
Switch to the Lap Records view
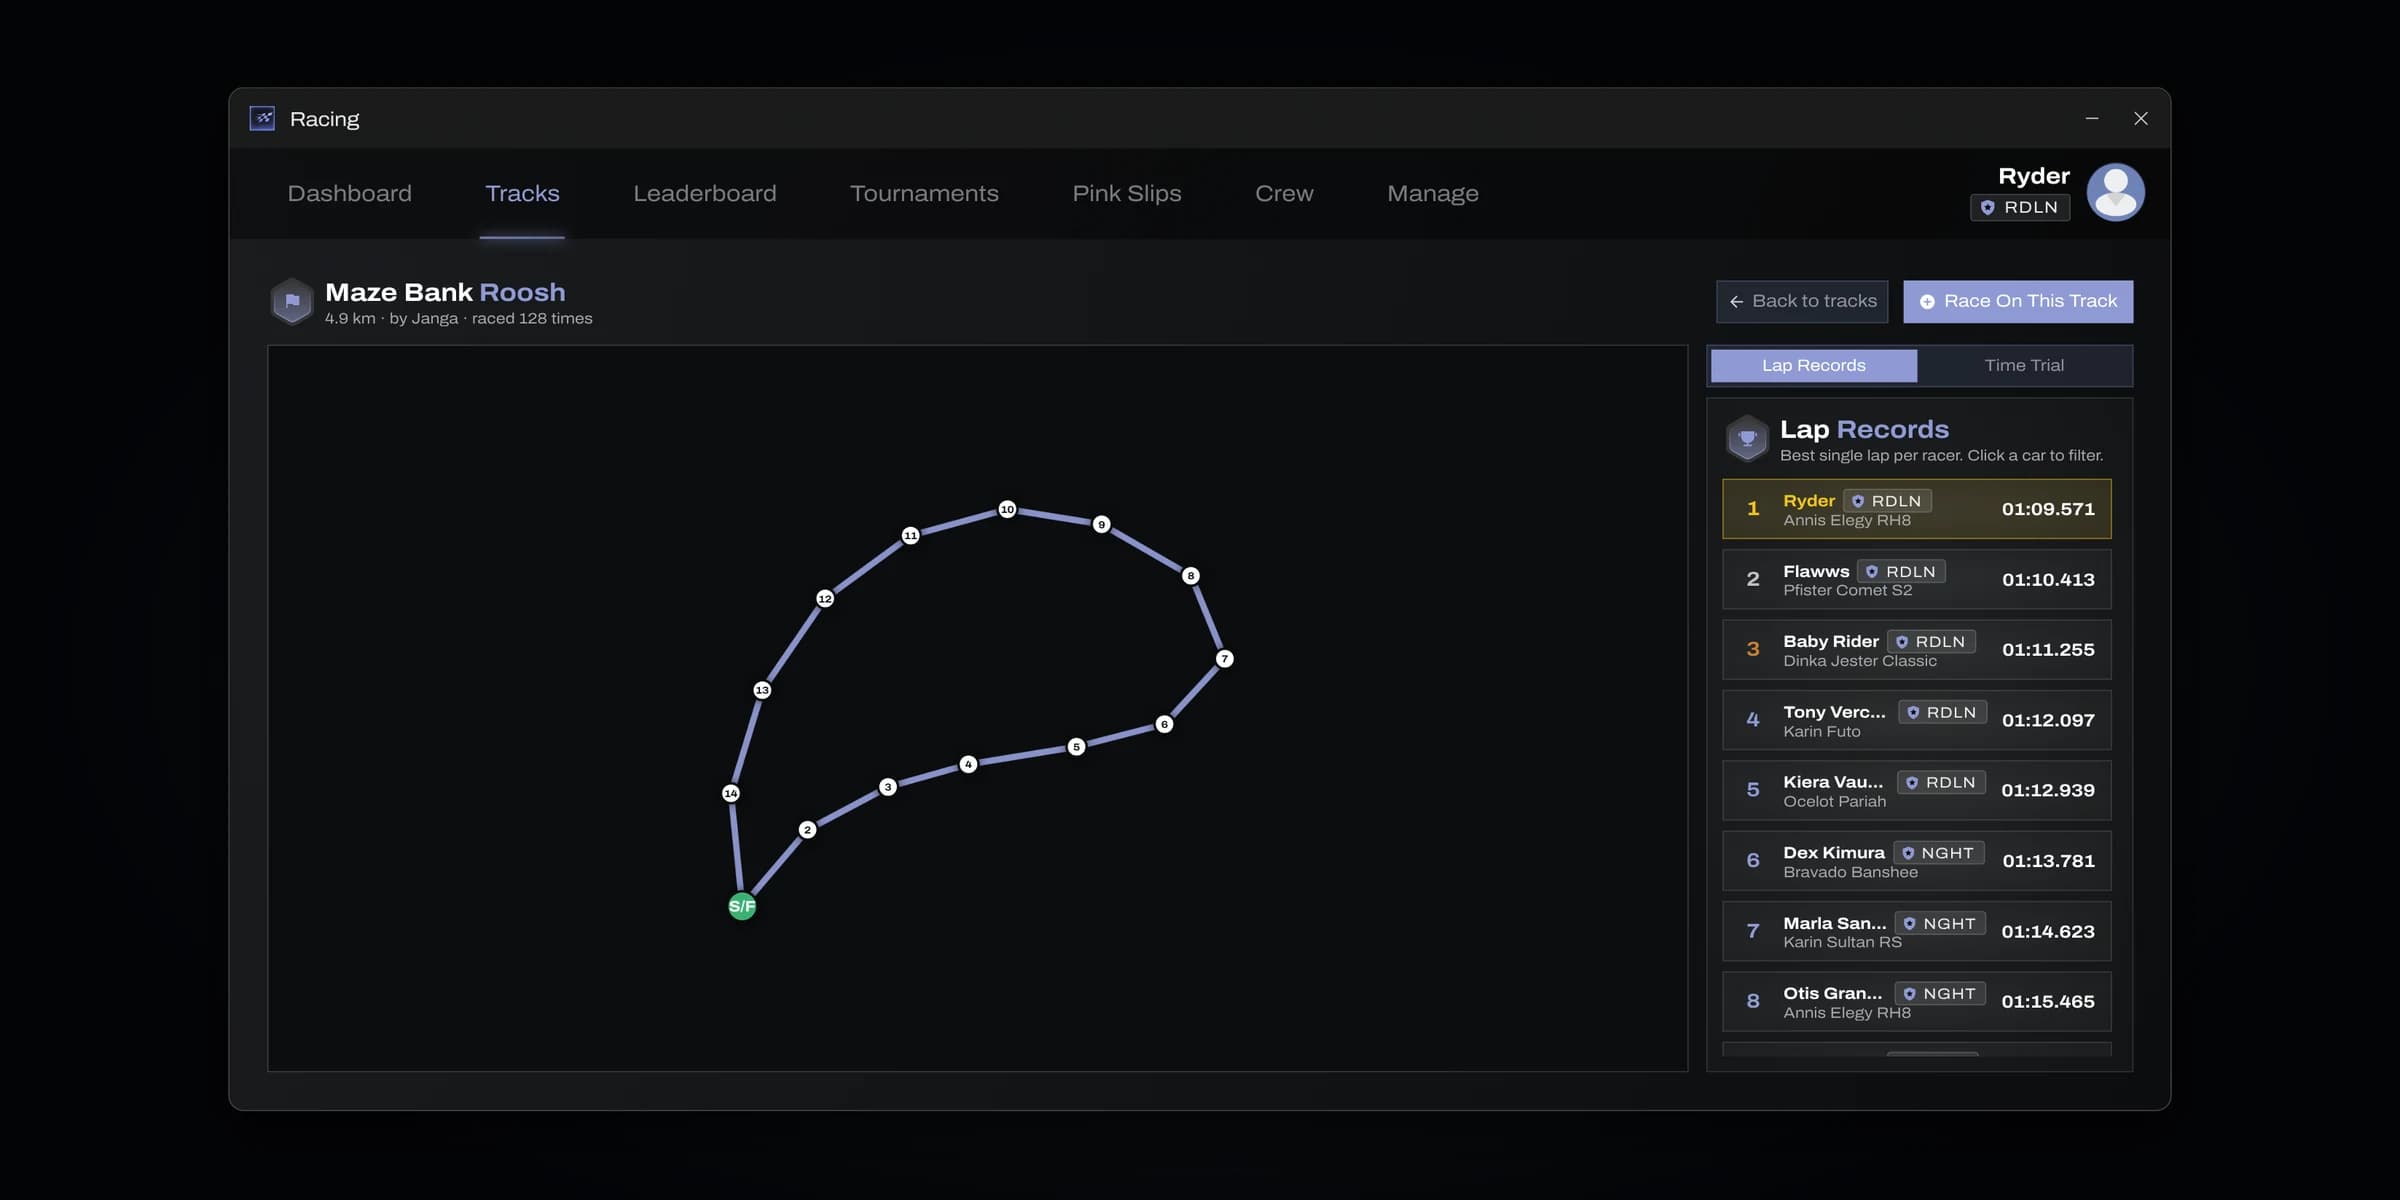1814,365
